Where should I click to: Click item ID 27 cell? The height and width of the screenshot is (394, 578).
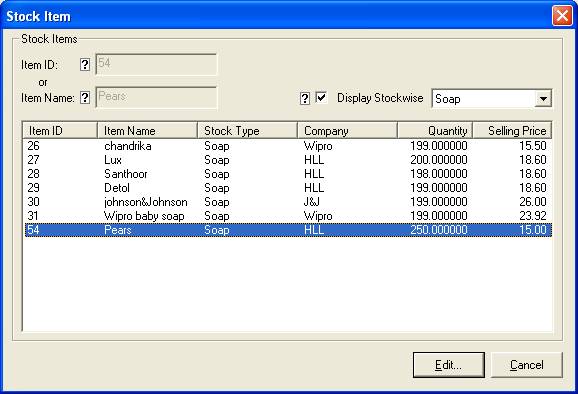[34, 160]
